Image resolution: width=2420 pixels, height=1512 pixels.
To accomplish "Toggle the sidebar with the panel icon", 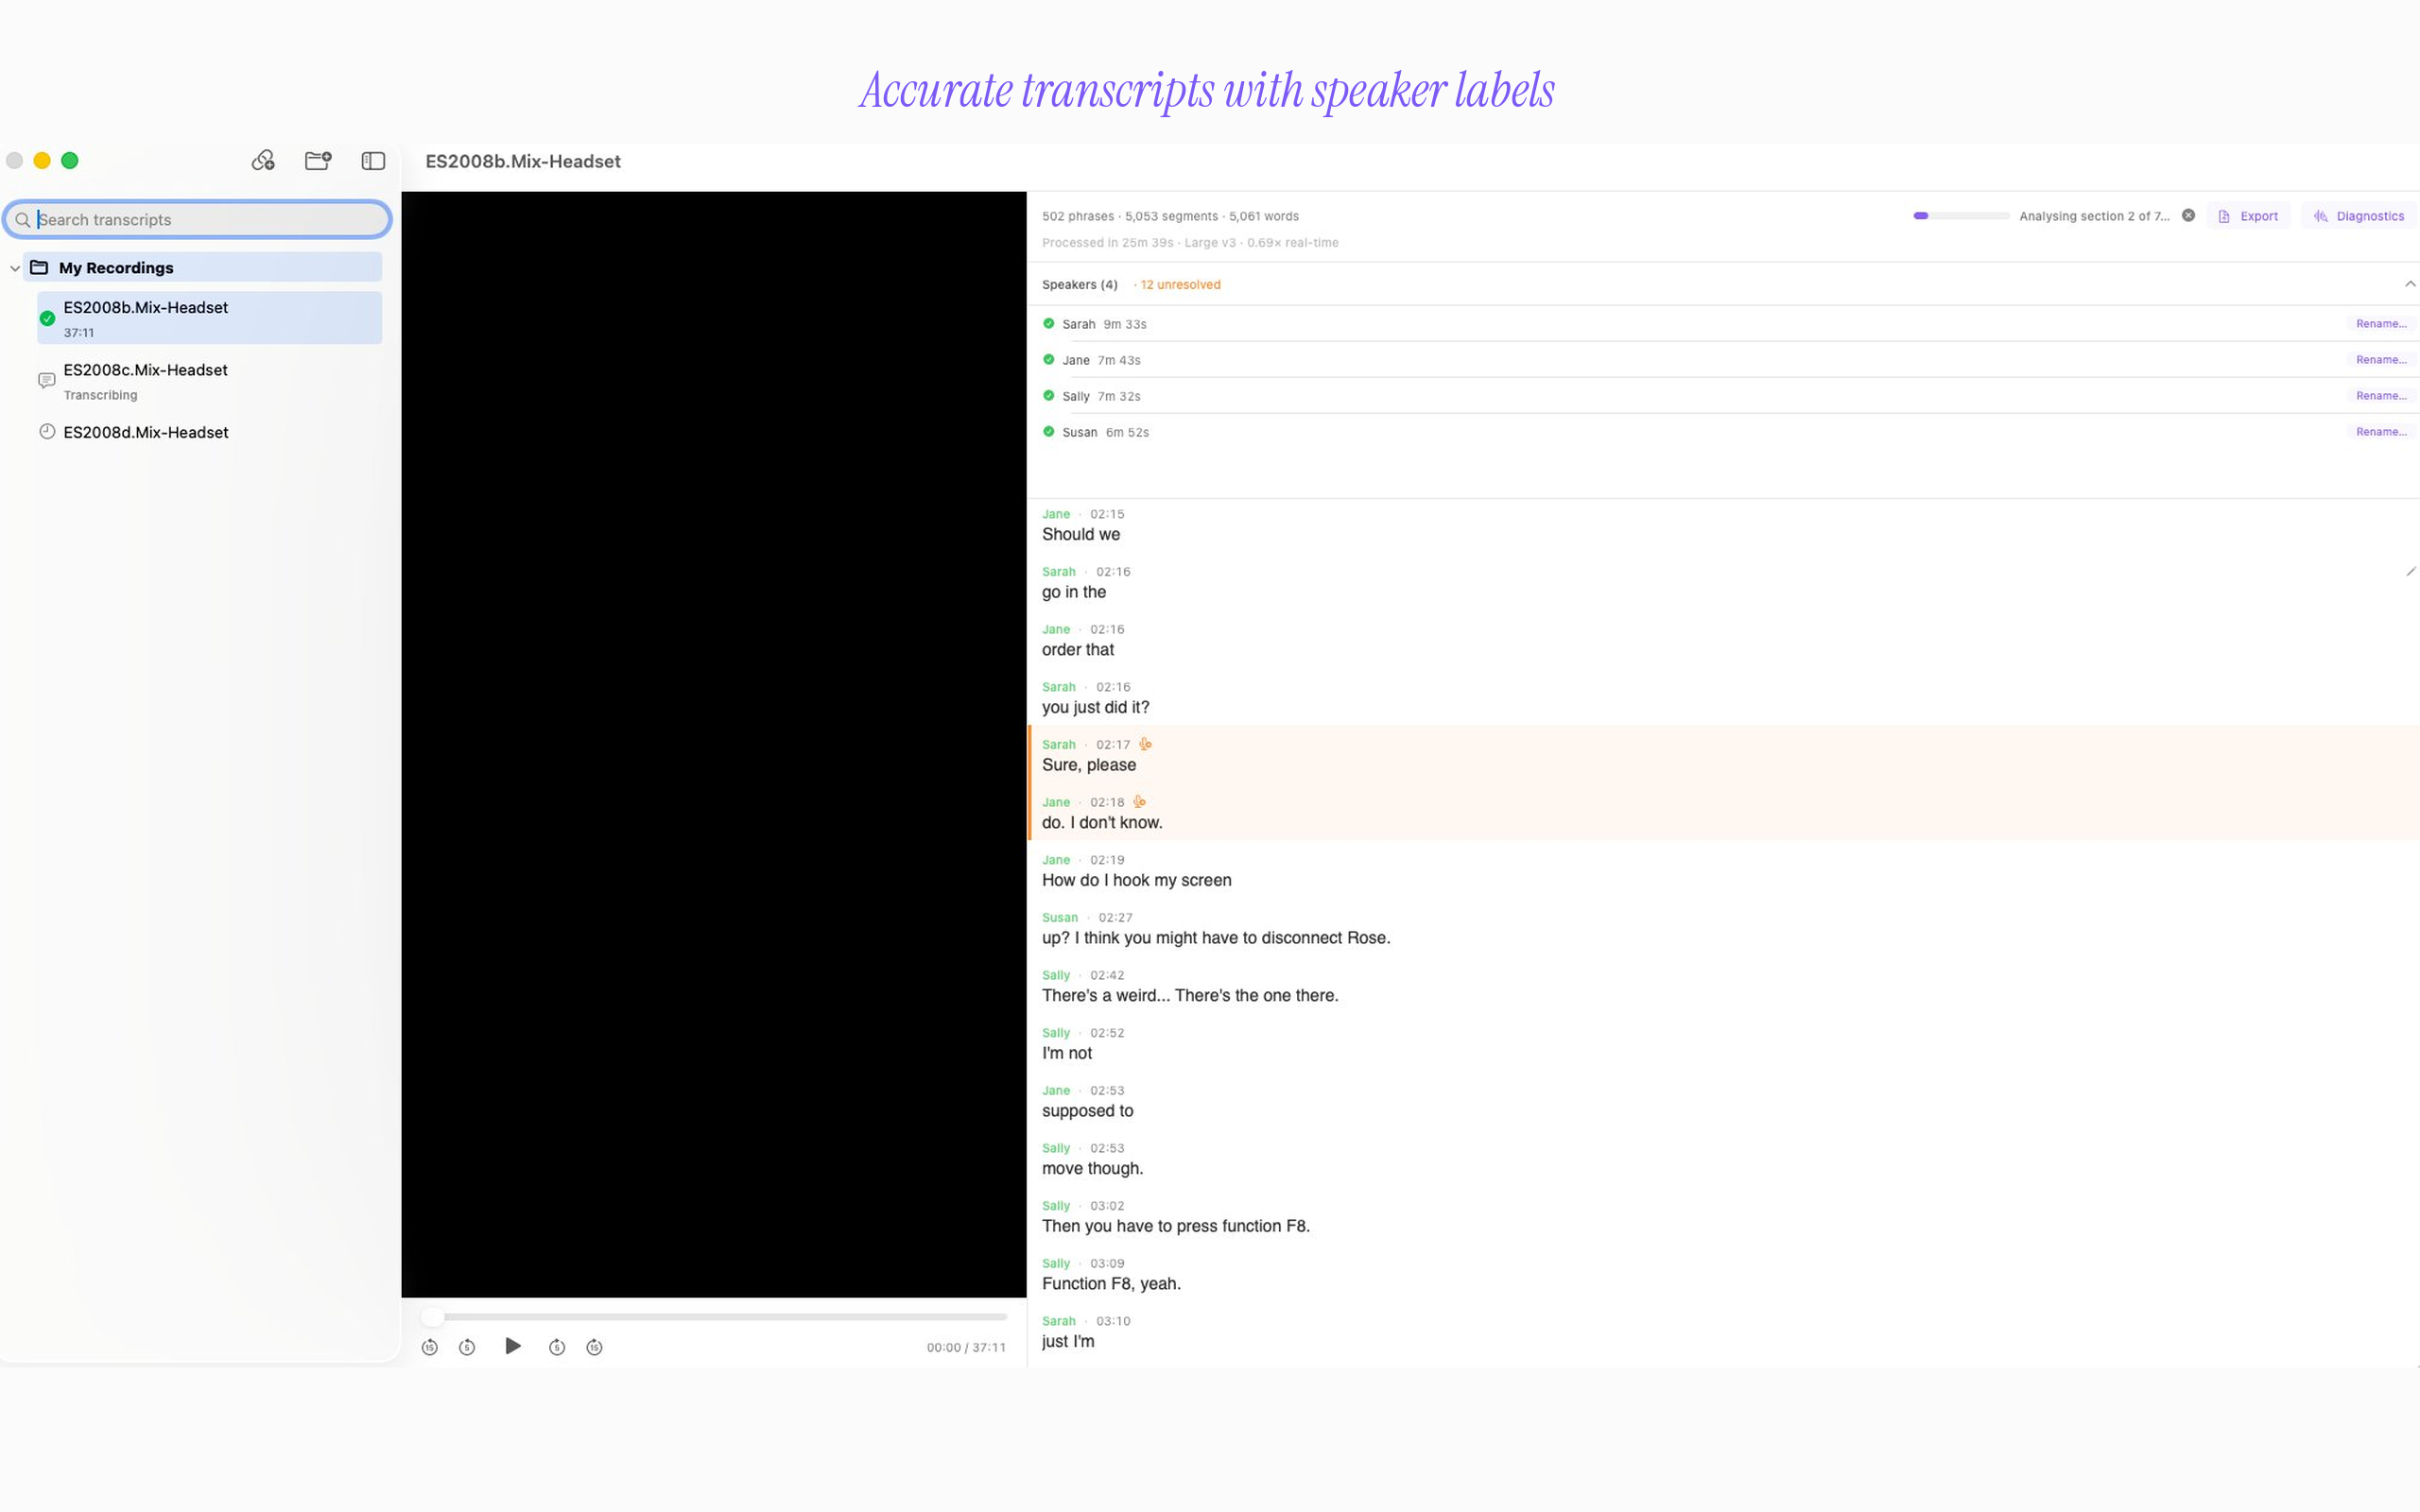I will pyautogui.click(x=373, y=160).
